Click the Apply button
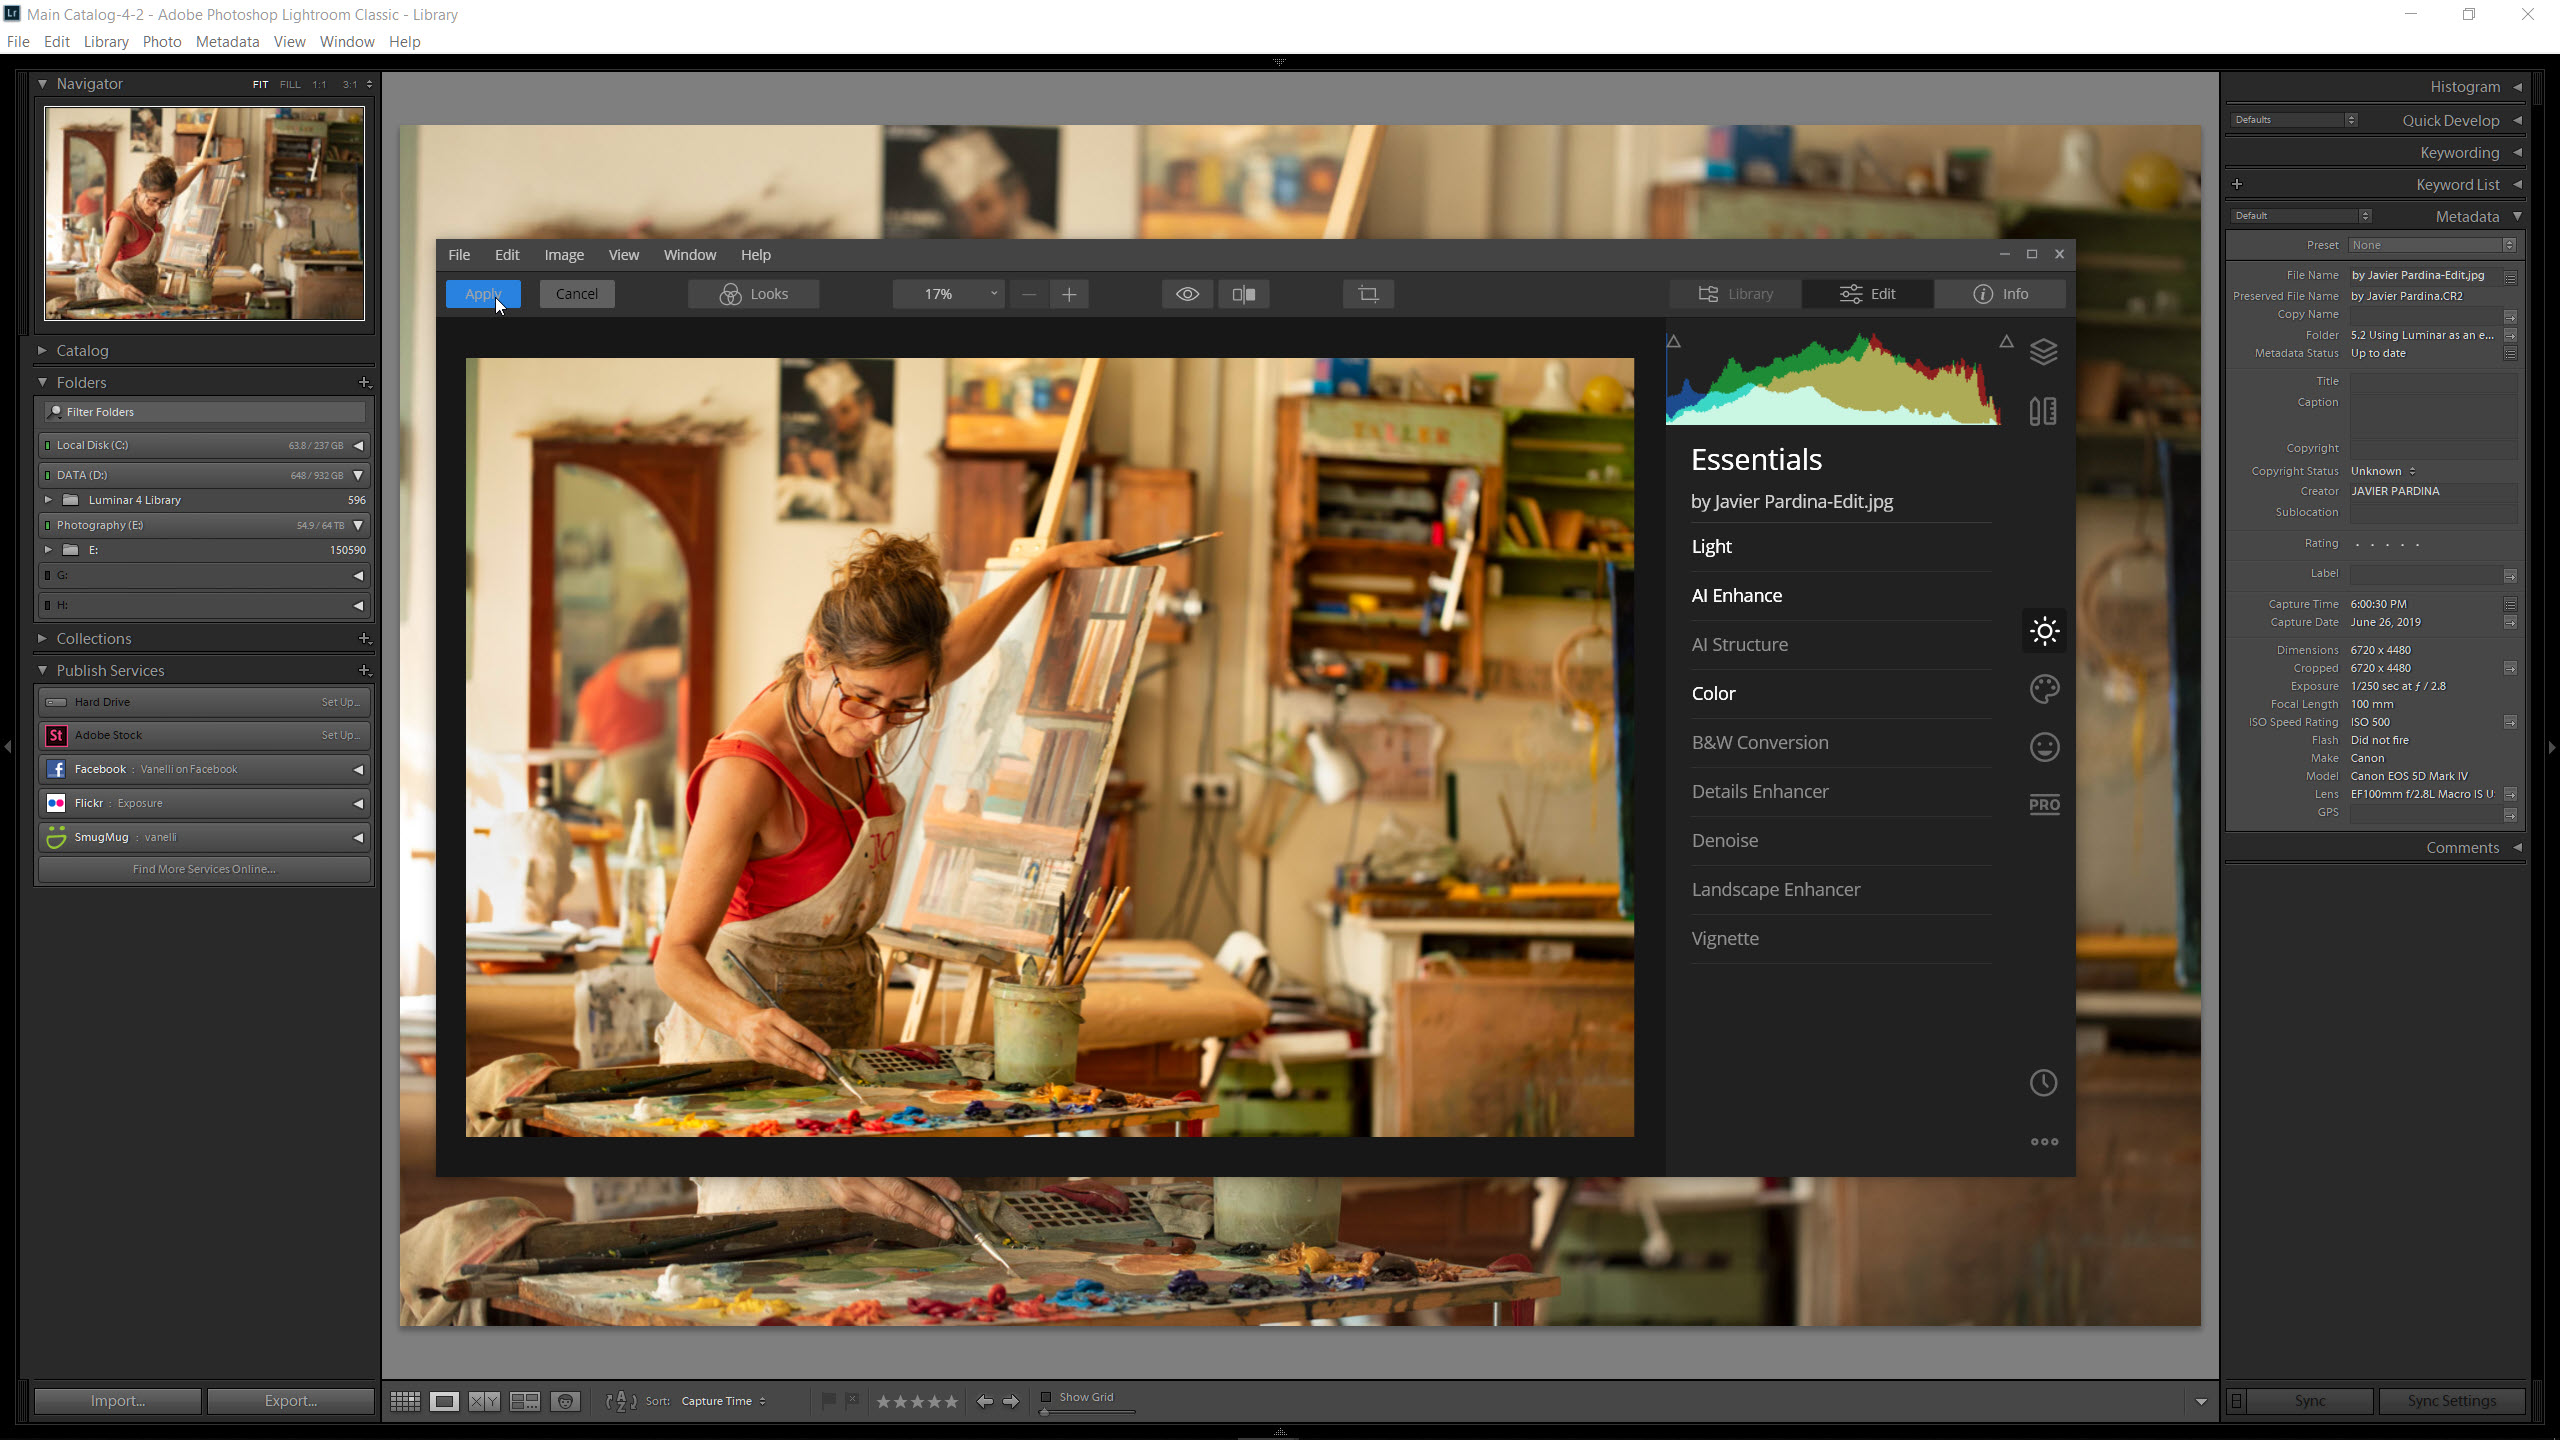 (482, 294)
